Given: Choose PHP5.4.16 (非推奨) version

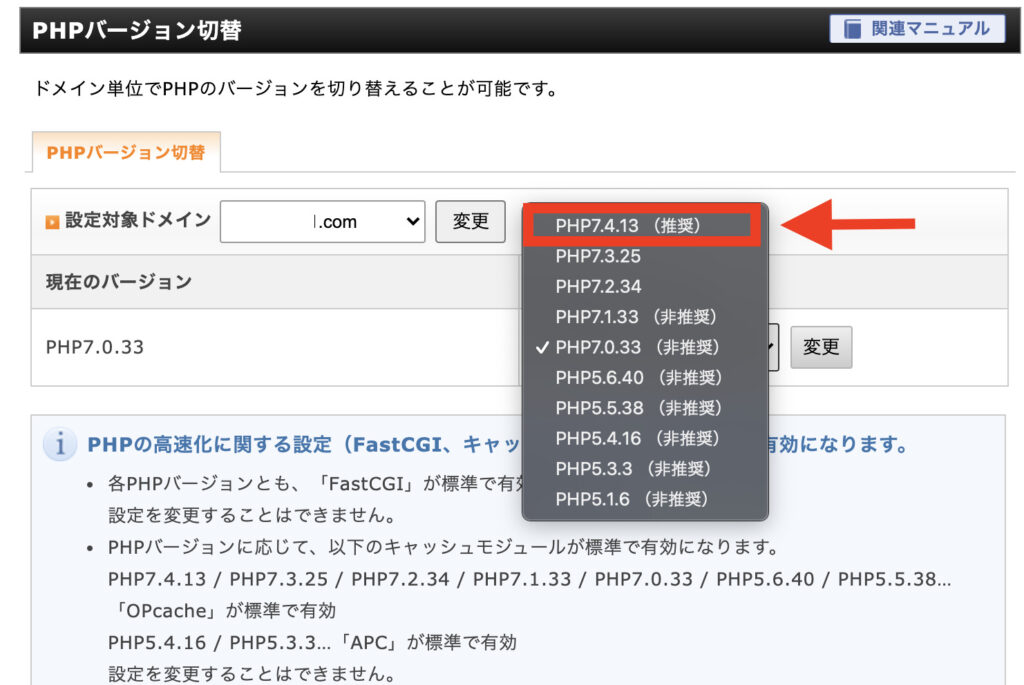Looking at the screenshot, I should [637, 438].
